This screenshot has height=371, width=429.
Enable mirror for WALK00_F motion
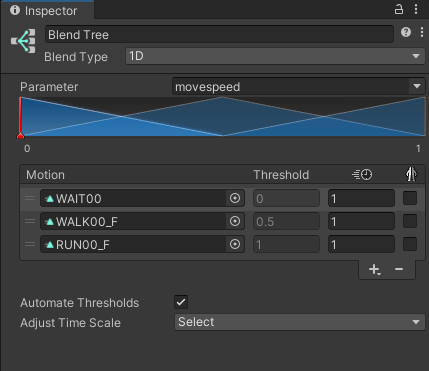pyautogui.click(x=410, y=221)
